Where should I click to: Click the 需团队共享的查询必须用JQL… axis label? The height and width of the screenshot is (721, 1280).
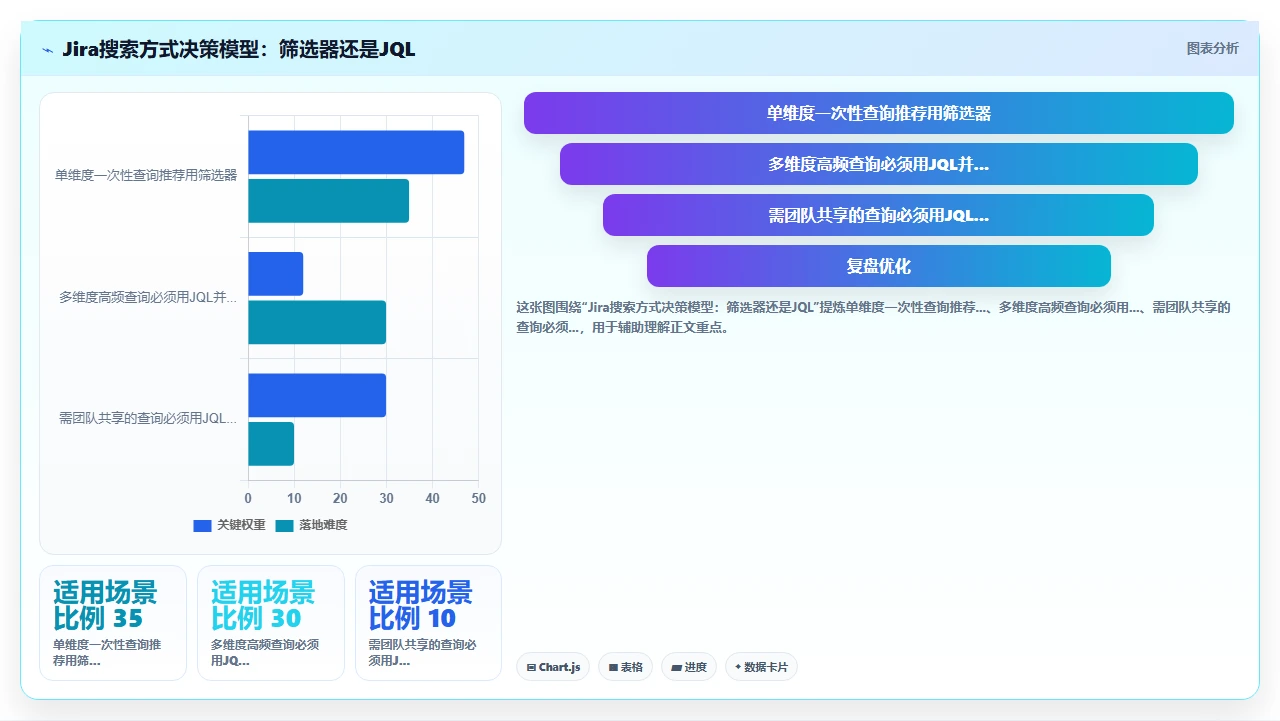click(x=148, y=419)
